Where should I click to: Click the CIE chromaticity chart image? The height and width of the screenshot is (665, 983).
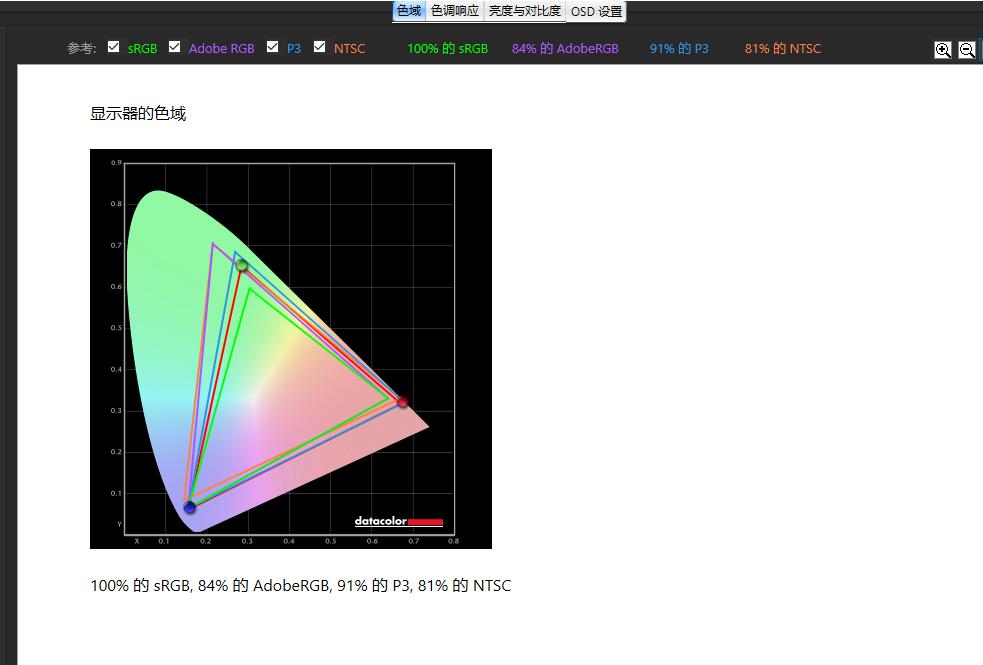pos(291,348)
